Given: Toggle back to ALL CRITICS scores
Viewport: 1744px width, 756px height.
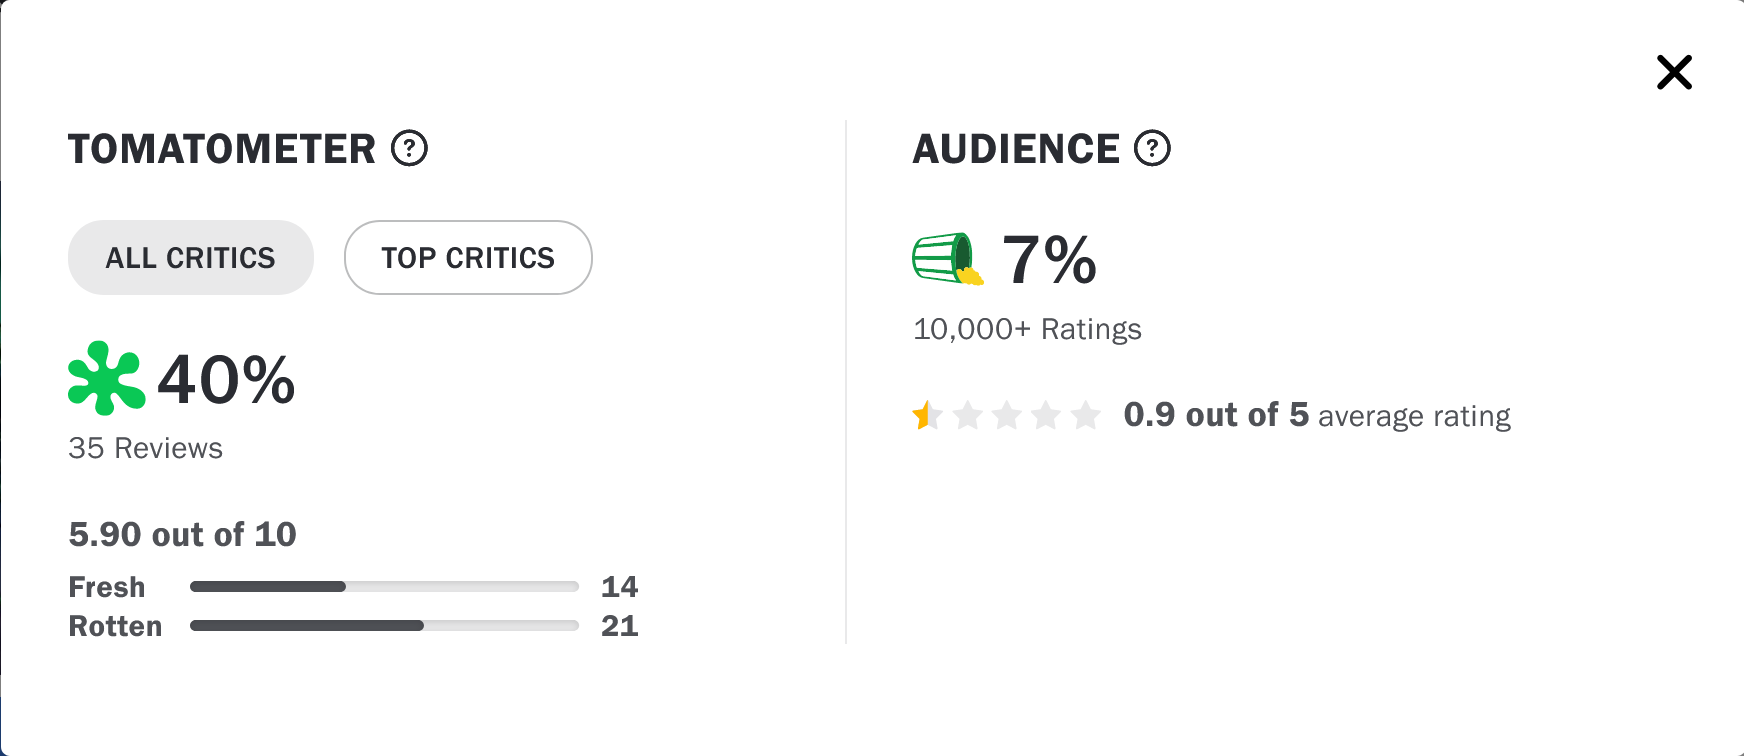Looking at the screenshot, I should (x=190, y=257).
